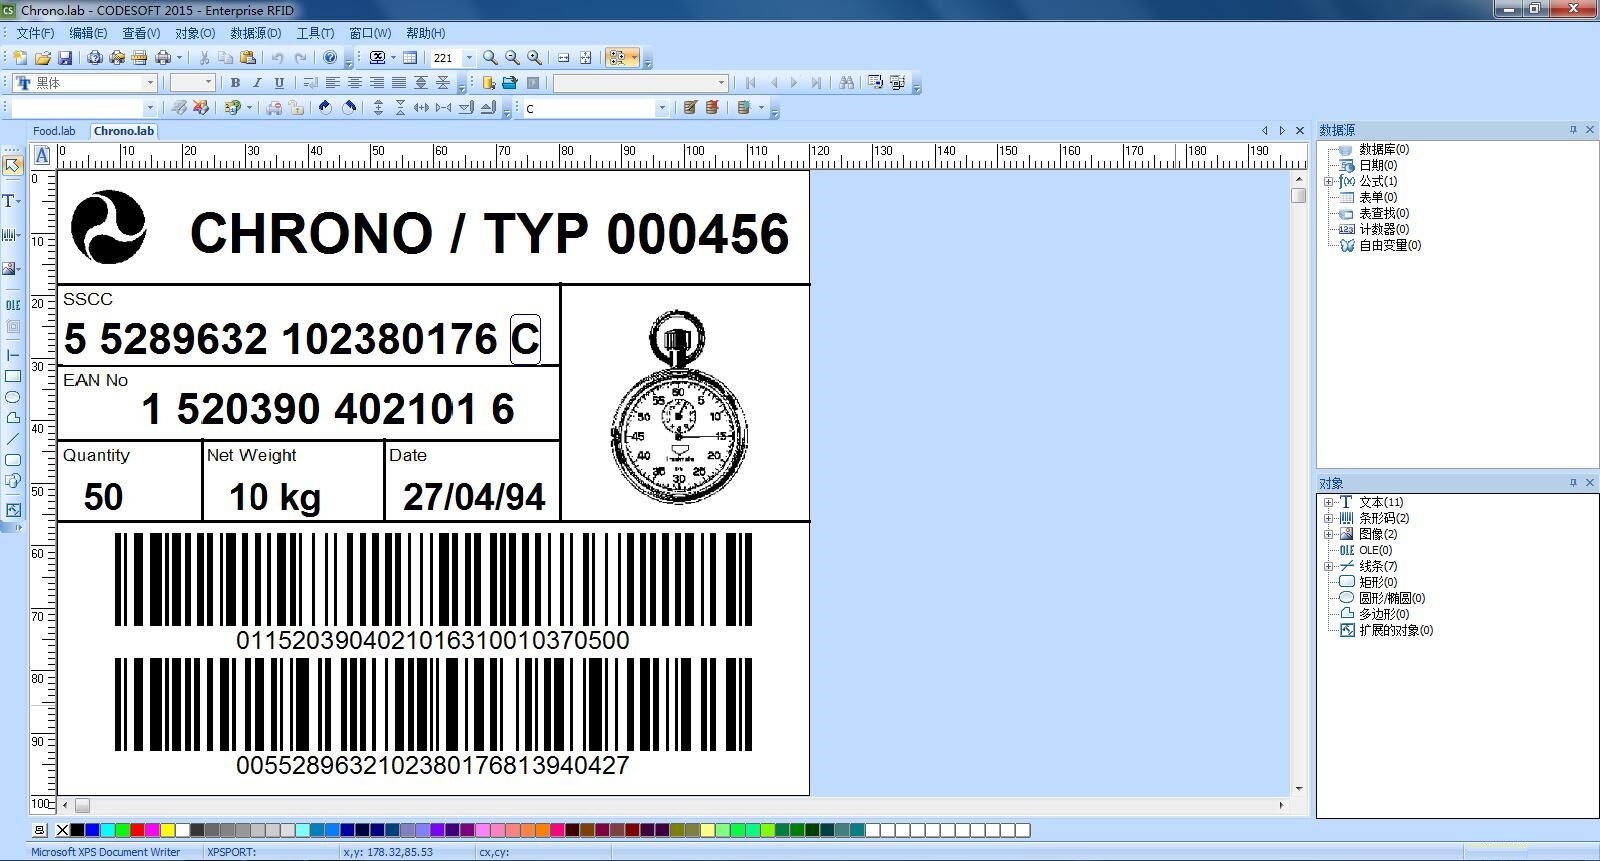
Task: Click the magnifier icon right of the zoom box
Action: [x=490, y=58]
